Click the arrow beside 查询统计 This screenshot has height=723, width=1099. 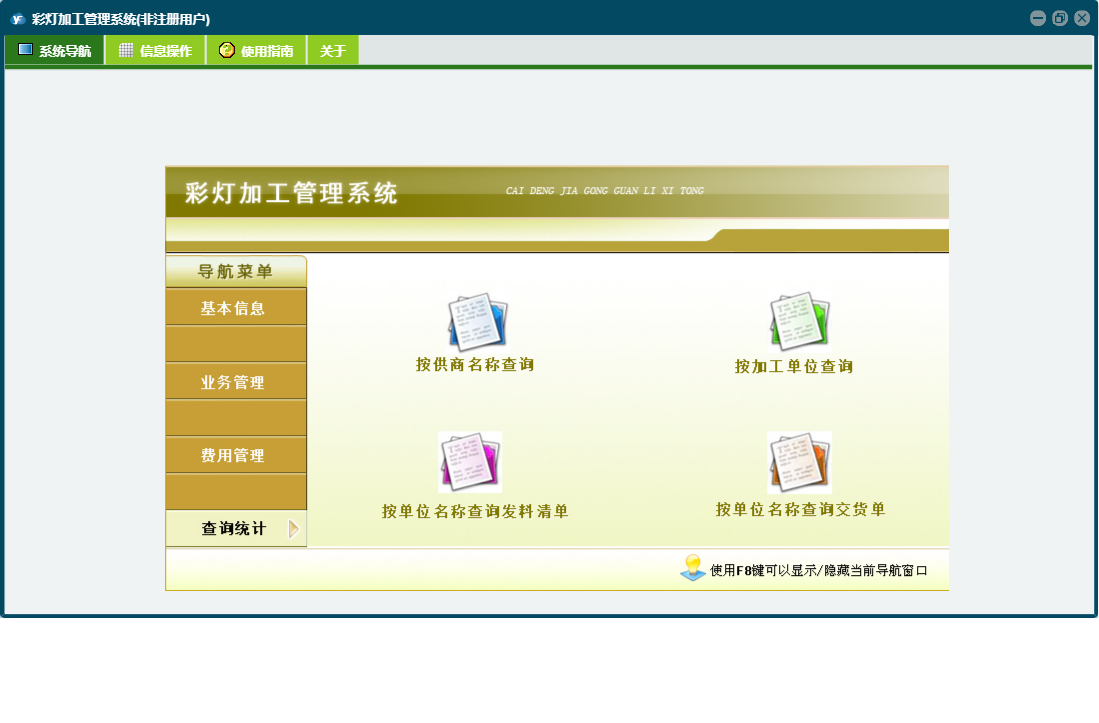pyautogui.click(x=294, y=529)
